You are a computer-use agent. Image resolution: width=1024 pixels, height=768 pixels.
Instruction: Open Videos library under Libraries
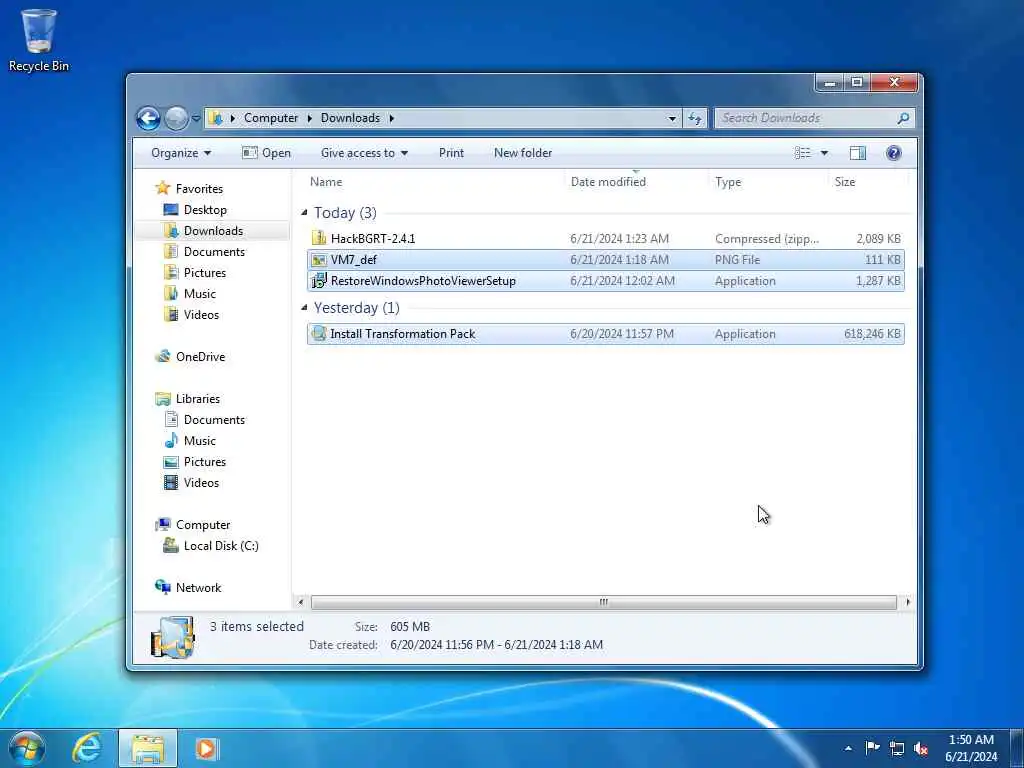click(x=200, y=483)
